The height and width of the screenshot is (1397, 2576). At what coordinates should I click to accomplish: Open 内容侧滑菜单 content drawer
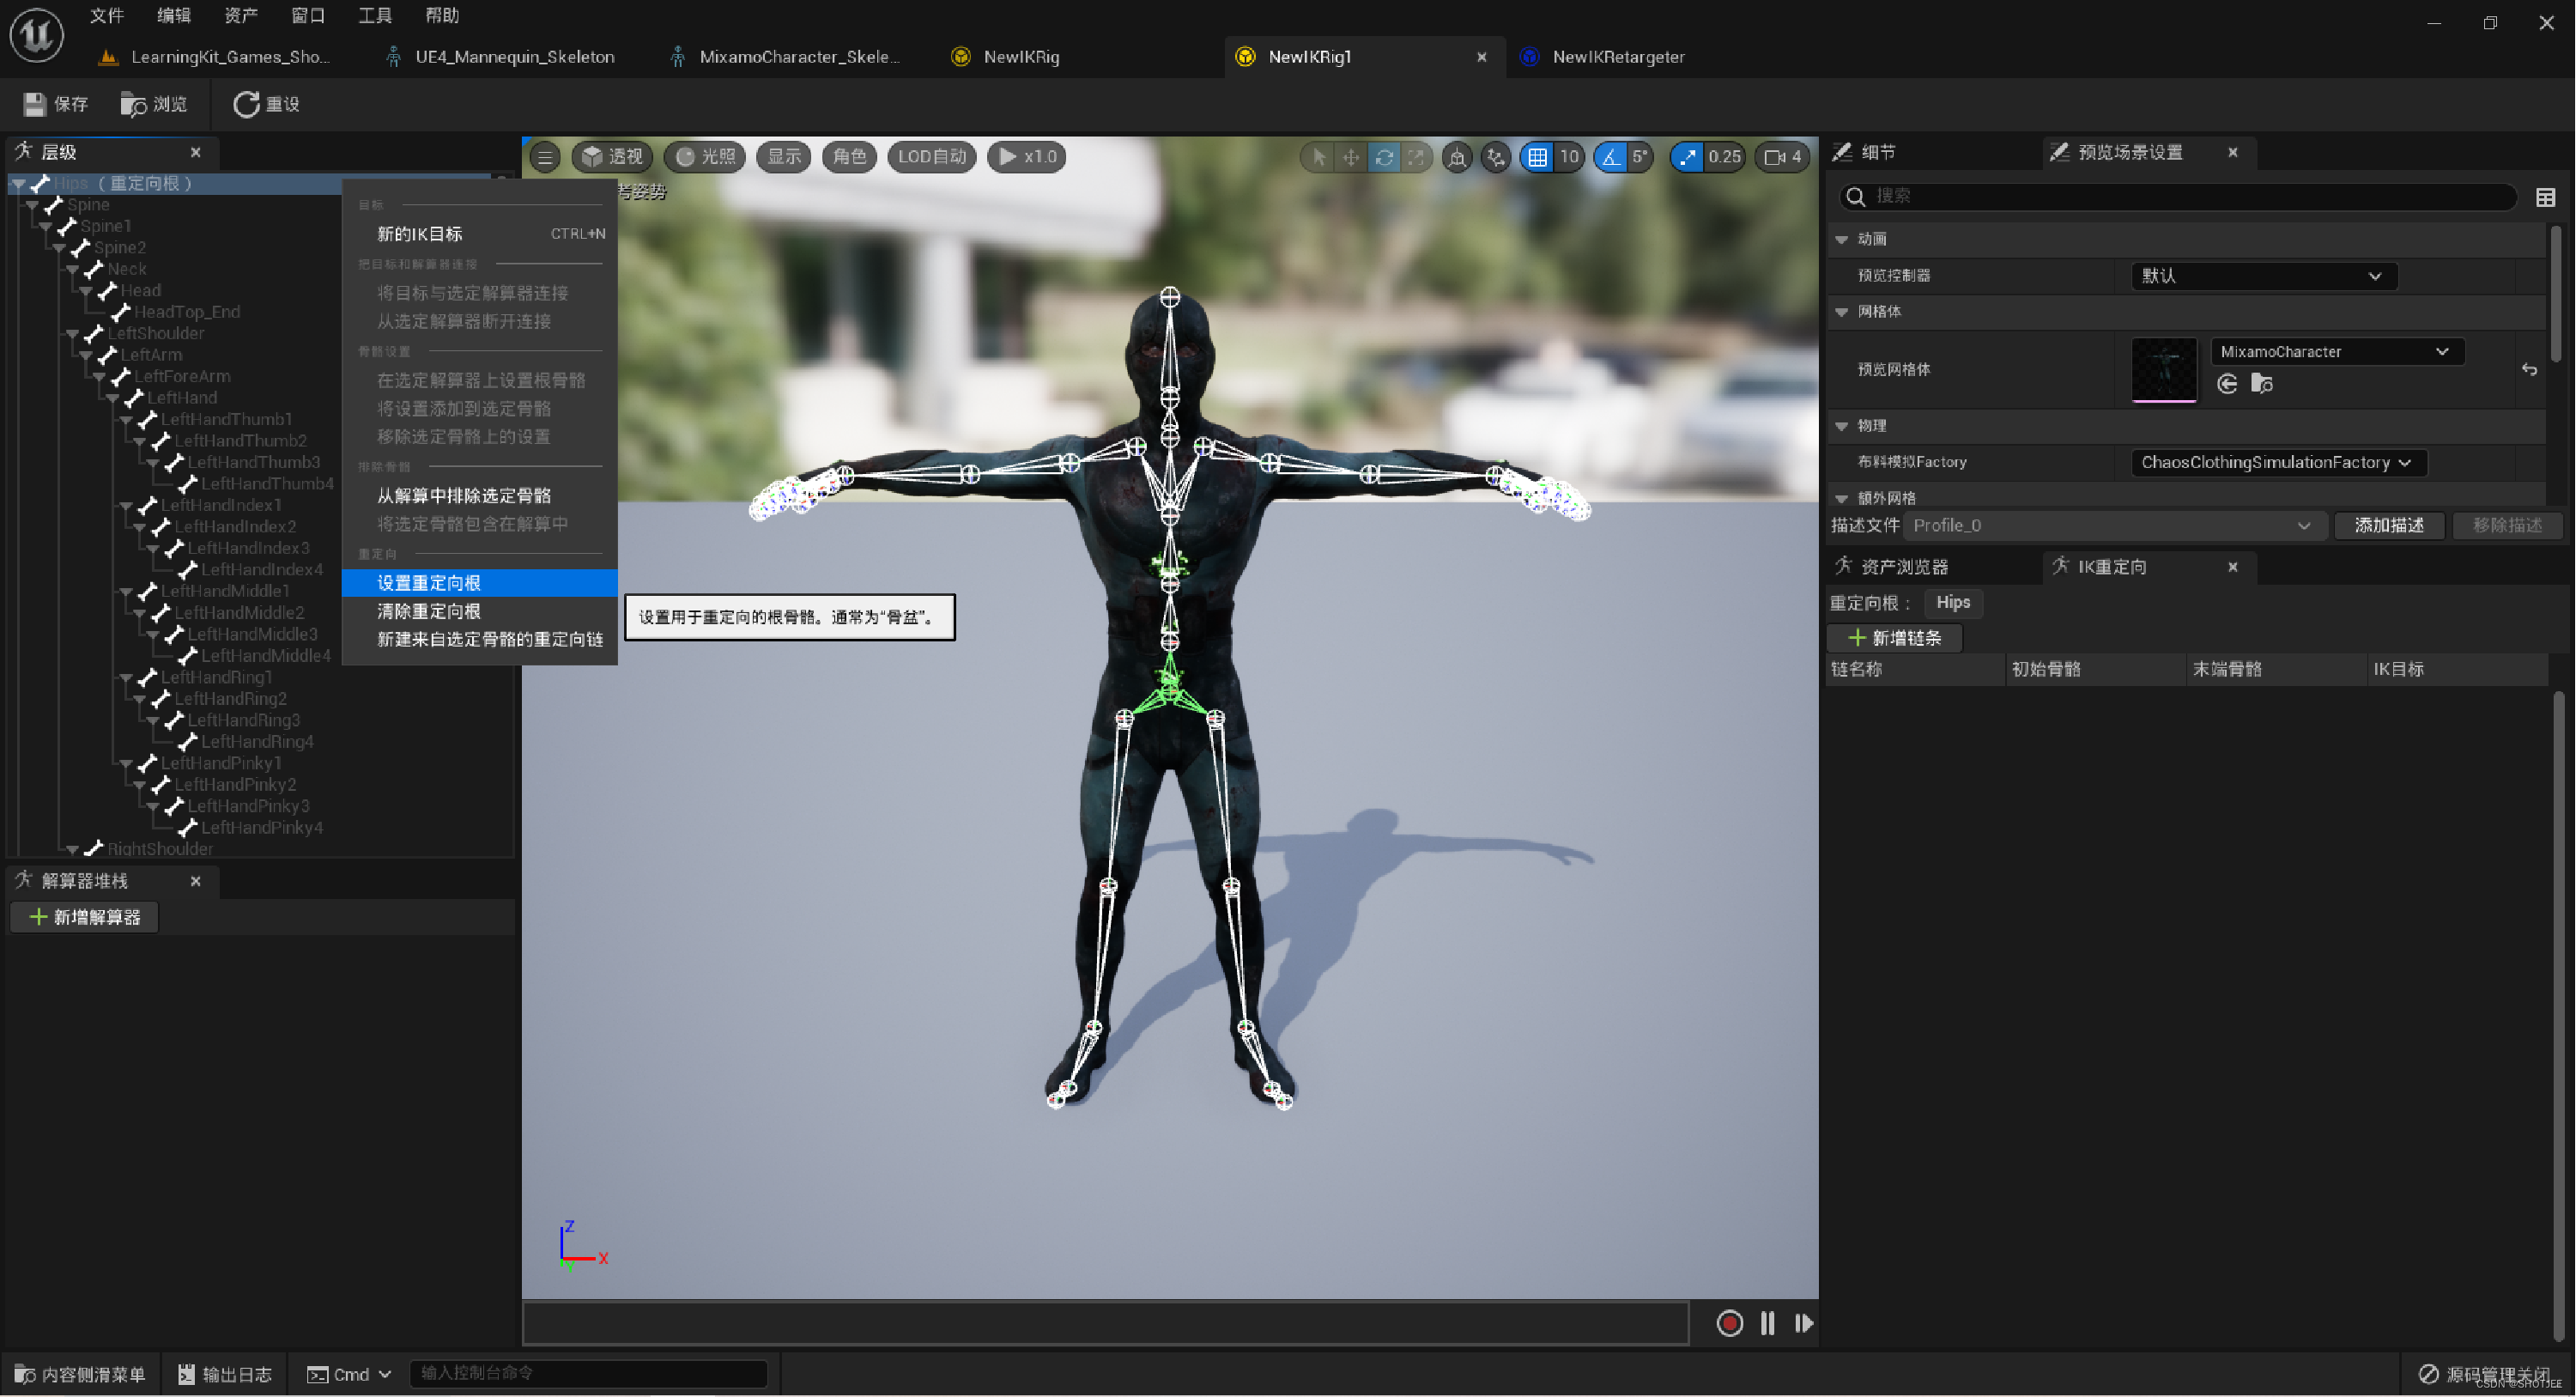pos(80,1375)
